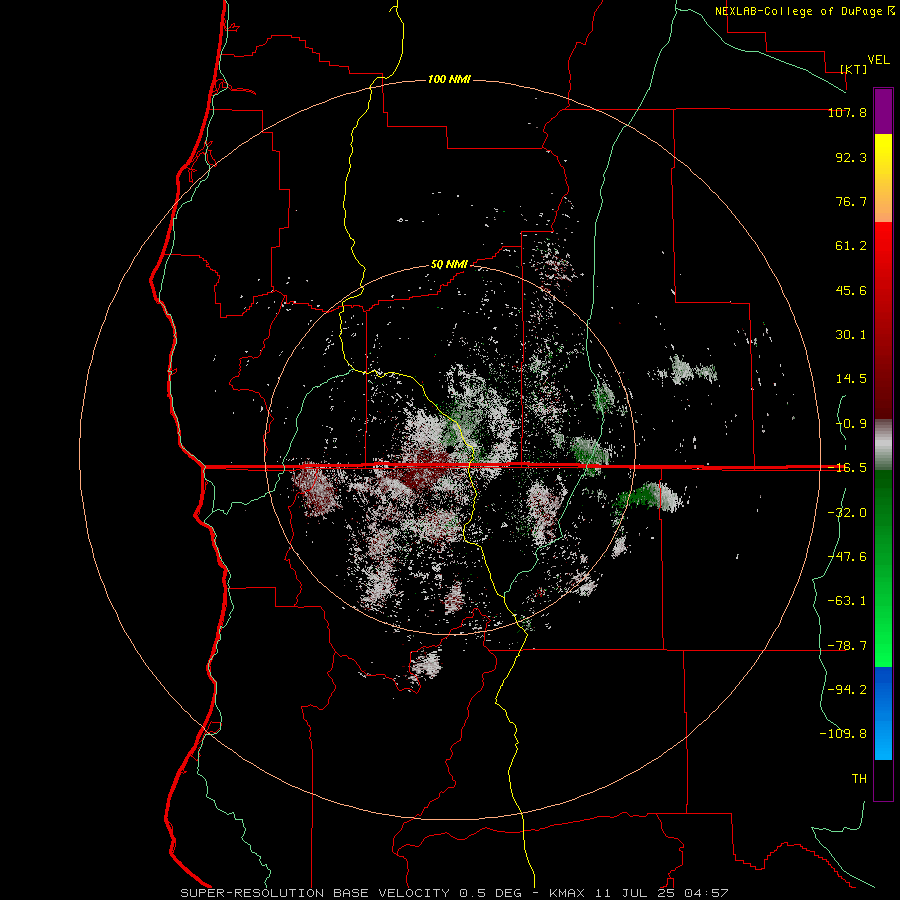900x900 pixels.
Task: Click the blue segment of velocity scale
Action: coord(883,713)
